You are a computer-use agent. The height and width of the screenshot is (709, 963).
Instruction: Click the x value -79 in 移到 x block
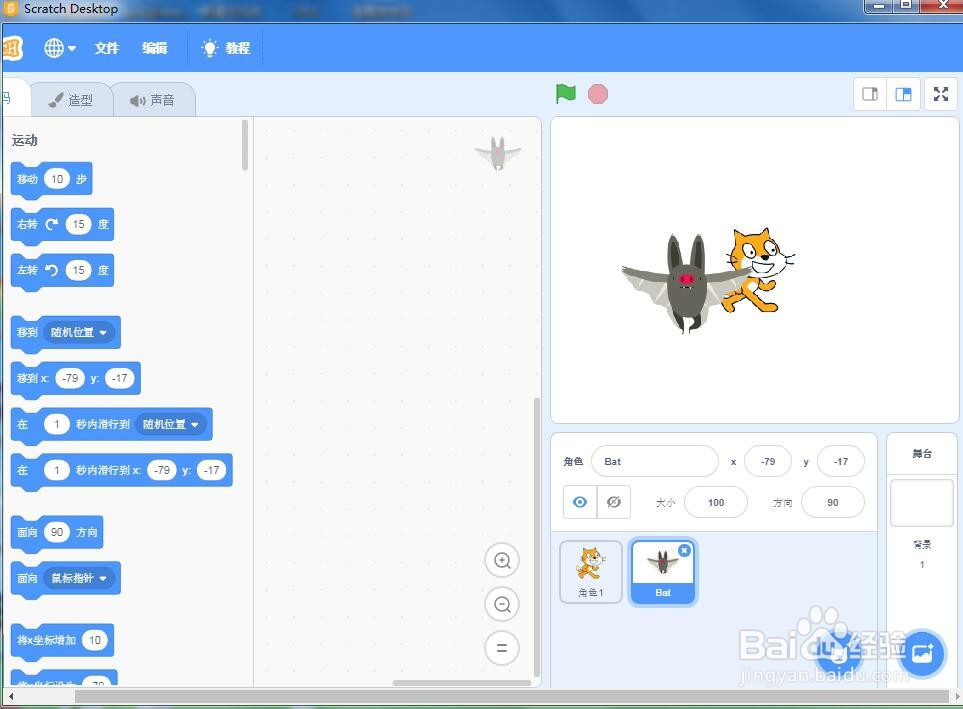[x=69, y=378]
